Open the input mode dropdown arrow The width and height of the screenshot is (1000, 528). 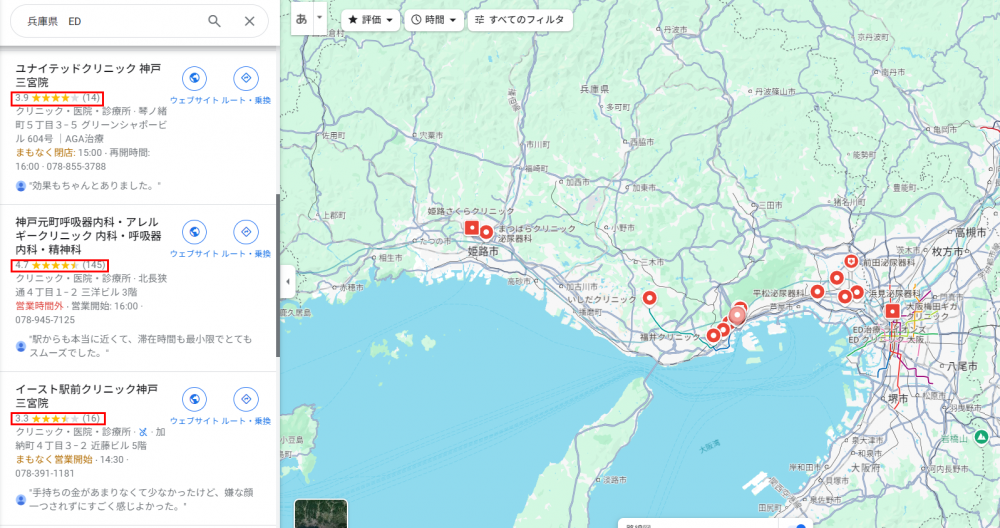pos(320,18)
